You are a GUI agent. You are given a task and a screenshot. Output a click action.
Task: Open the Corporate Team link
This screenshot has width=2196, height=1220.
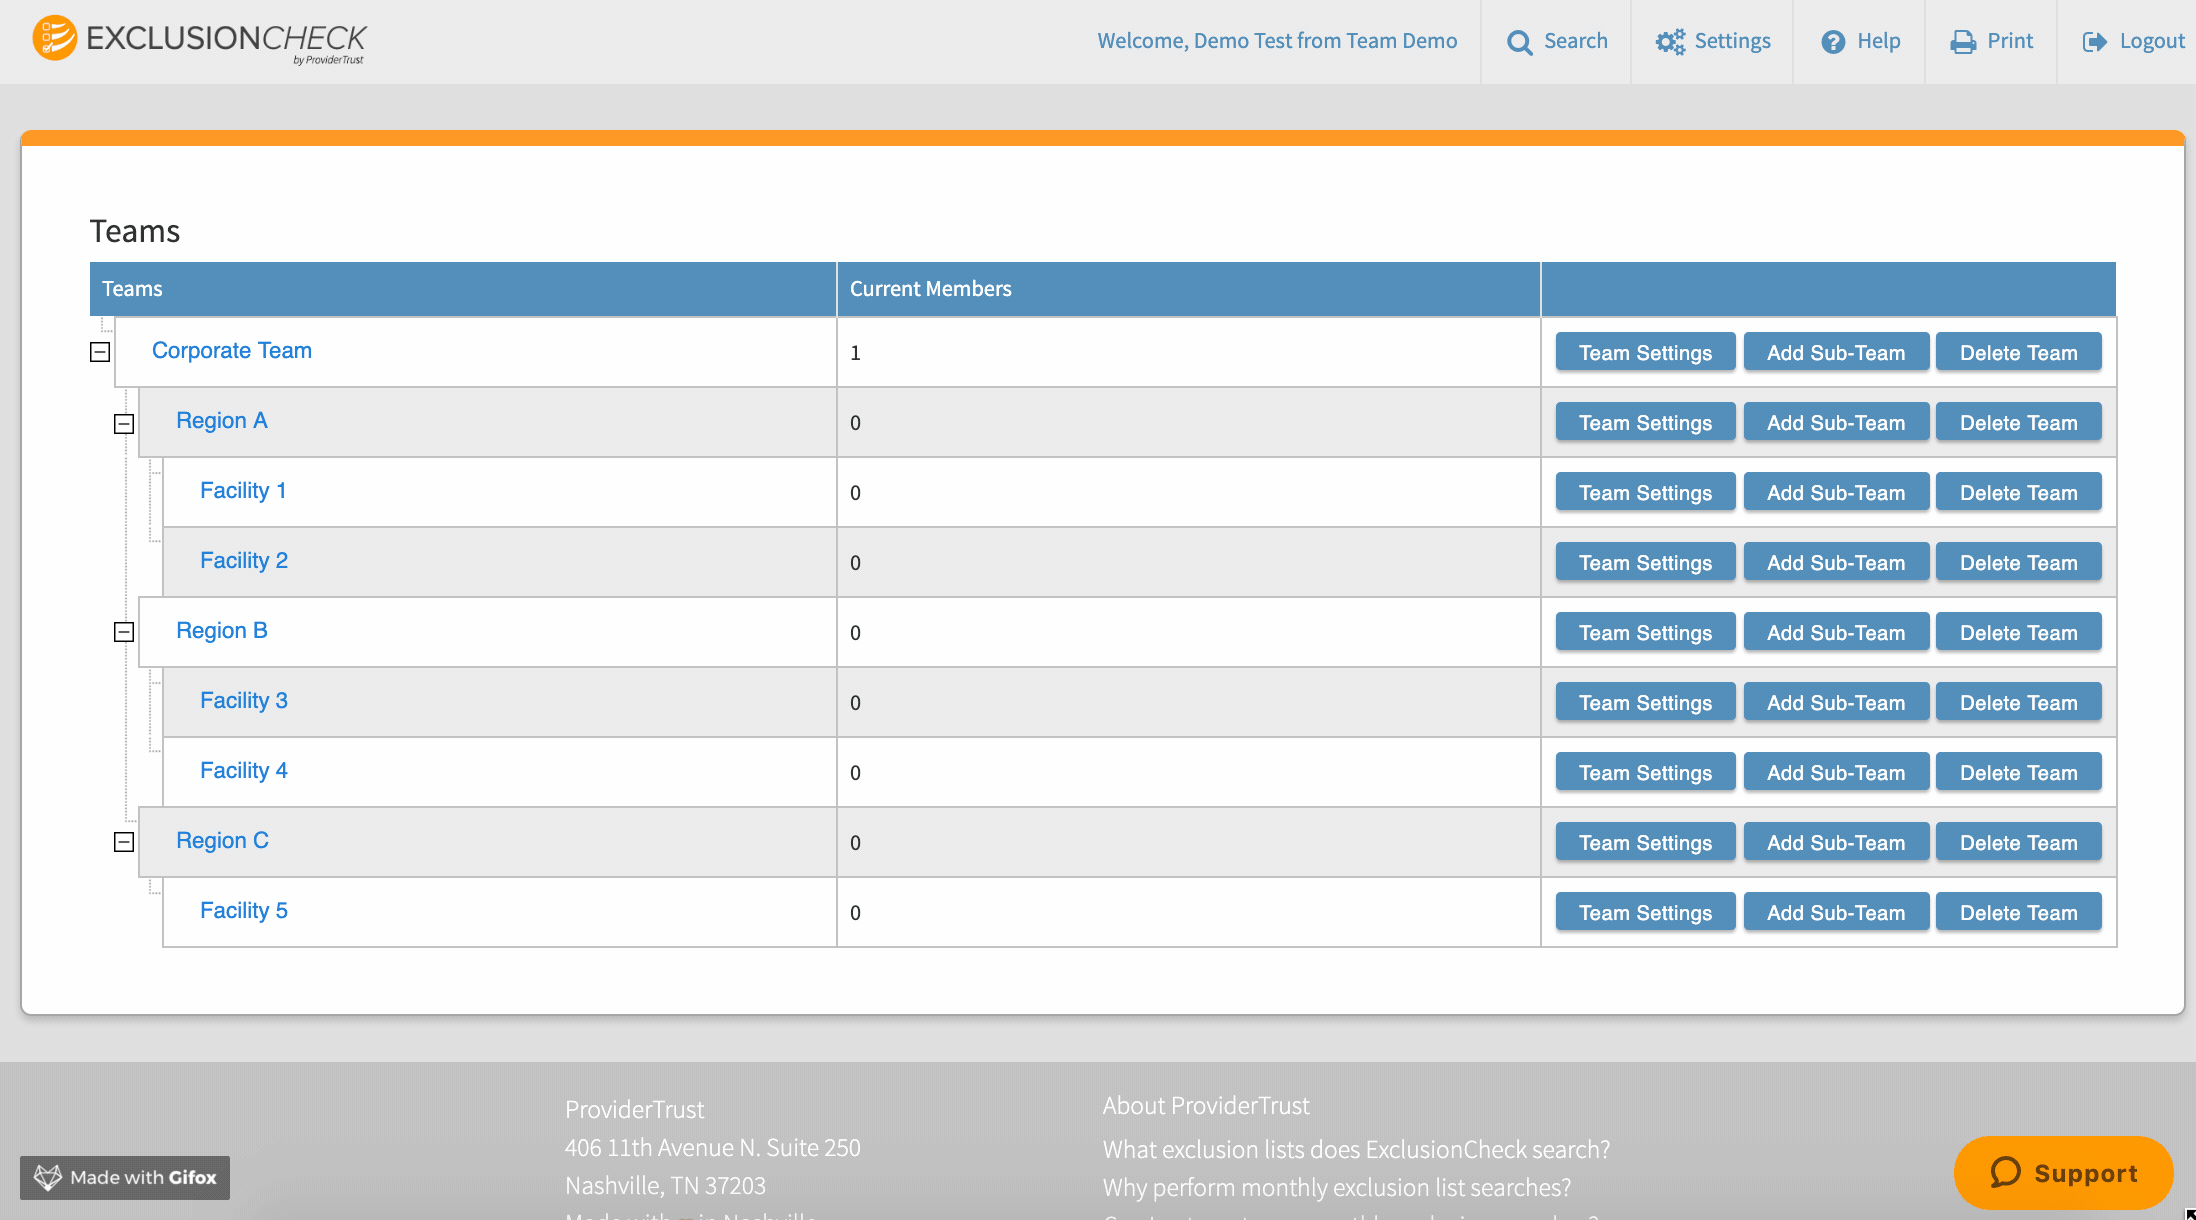click(232, 351)
